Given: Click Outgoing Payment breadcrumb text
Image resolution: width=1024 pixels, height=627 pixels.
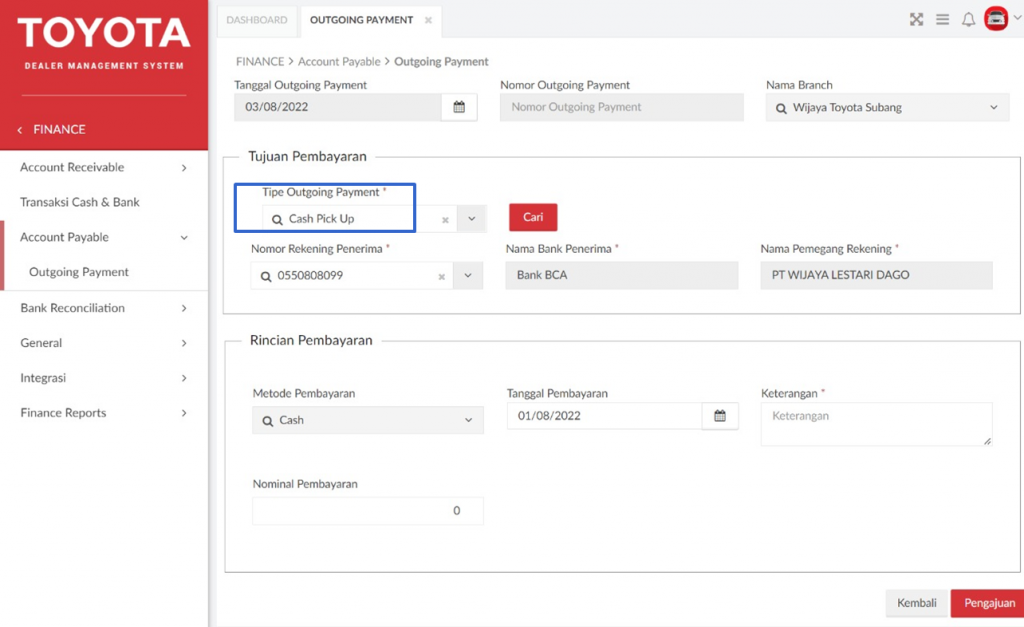Looking at the screenshot, I should 441,61.
